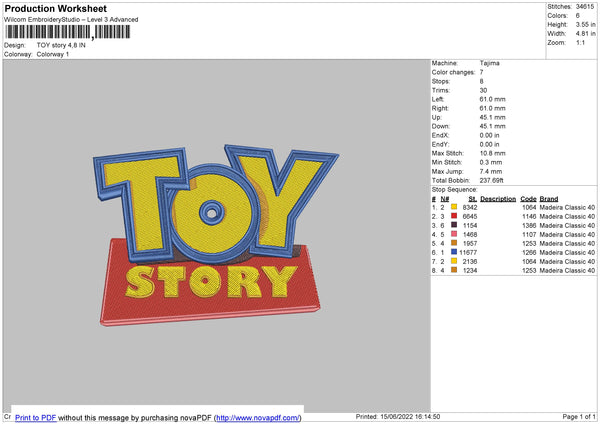
Task: Click the Left label in the machine stats
Action: click(x=438, y=99)
